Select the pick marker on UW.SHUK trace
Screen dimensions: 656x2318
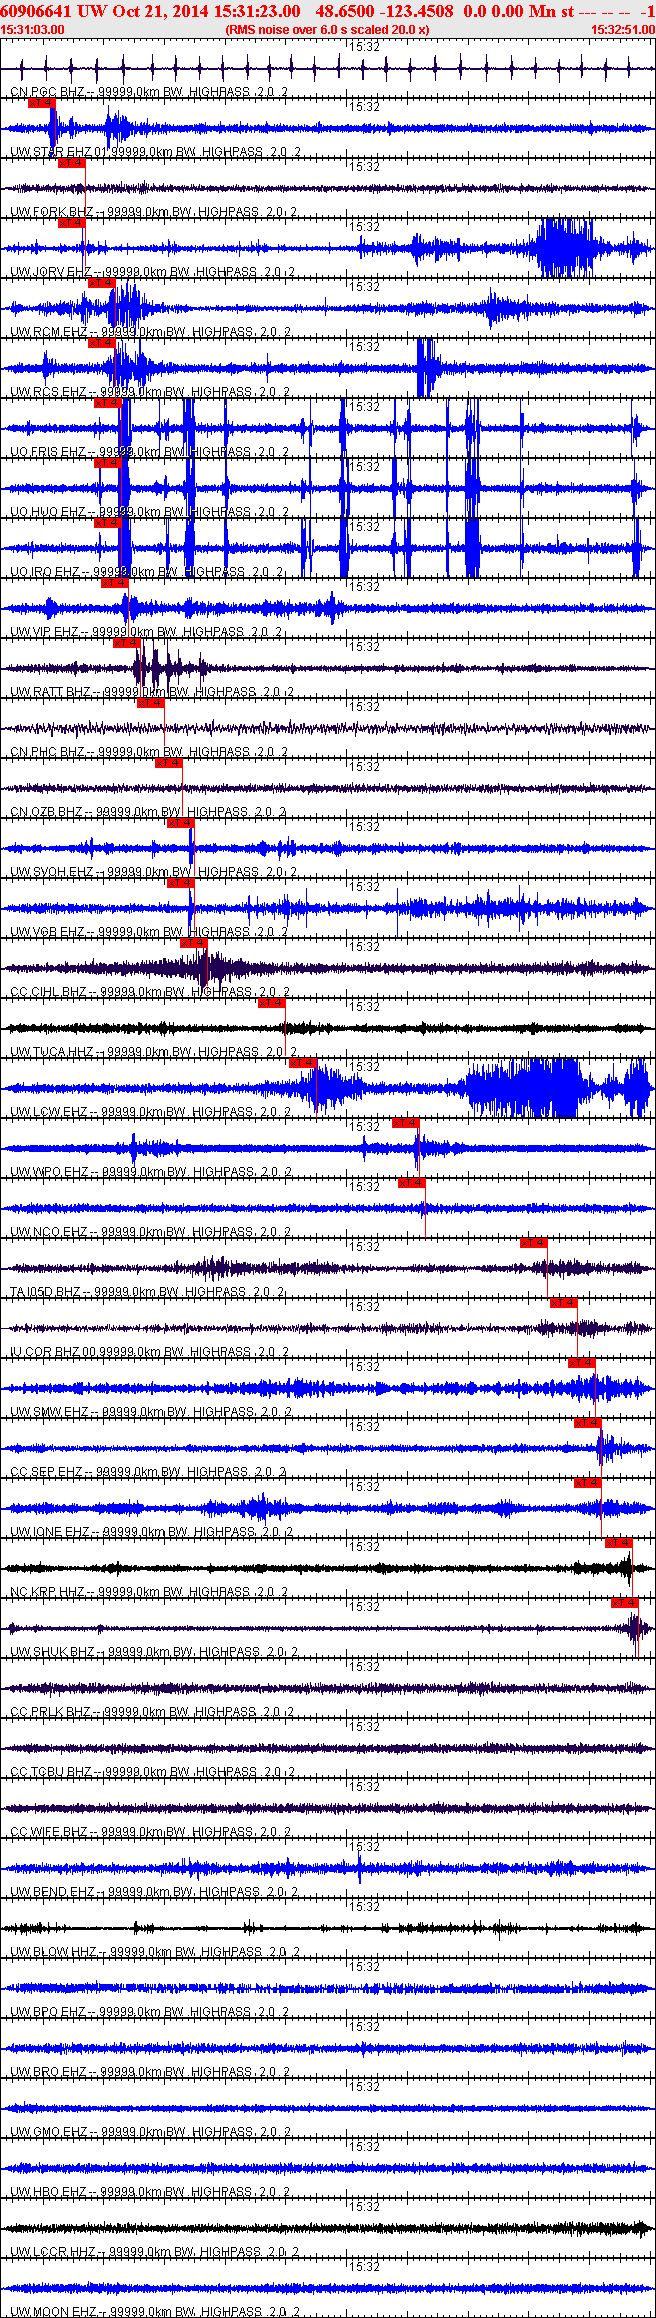625,1603
